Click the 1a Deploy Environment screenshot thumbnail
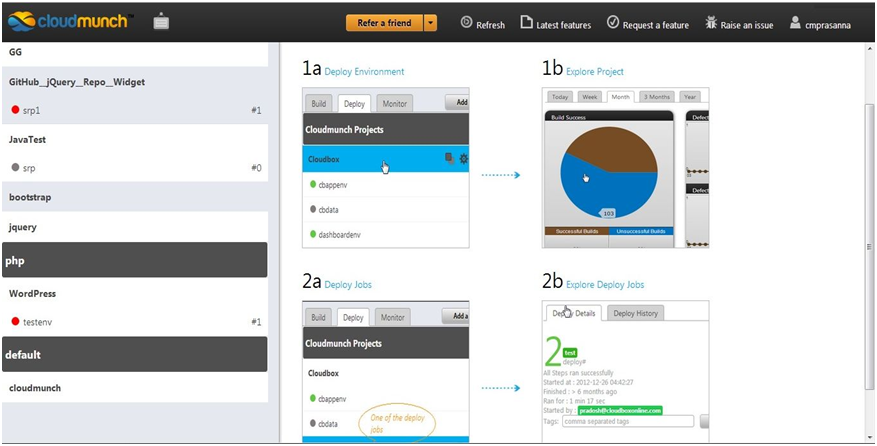This screenshot has height=446, width=877. (385, 168)
